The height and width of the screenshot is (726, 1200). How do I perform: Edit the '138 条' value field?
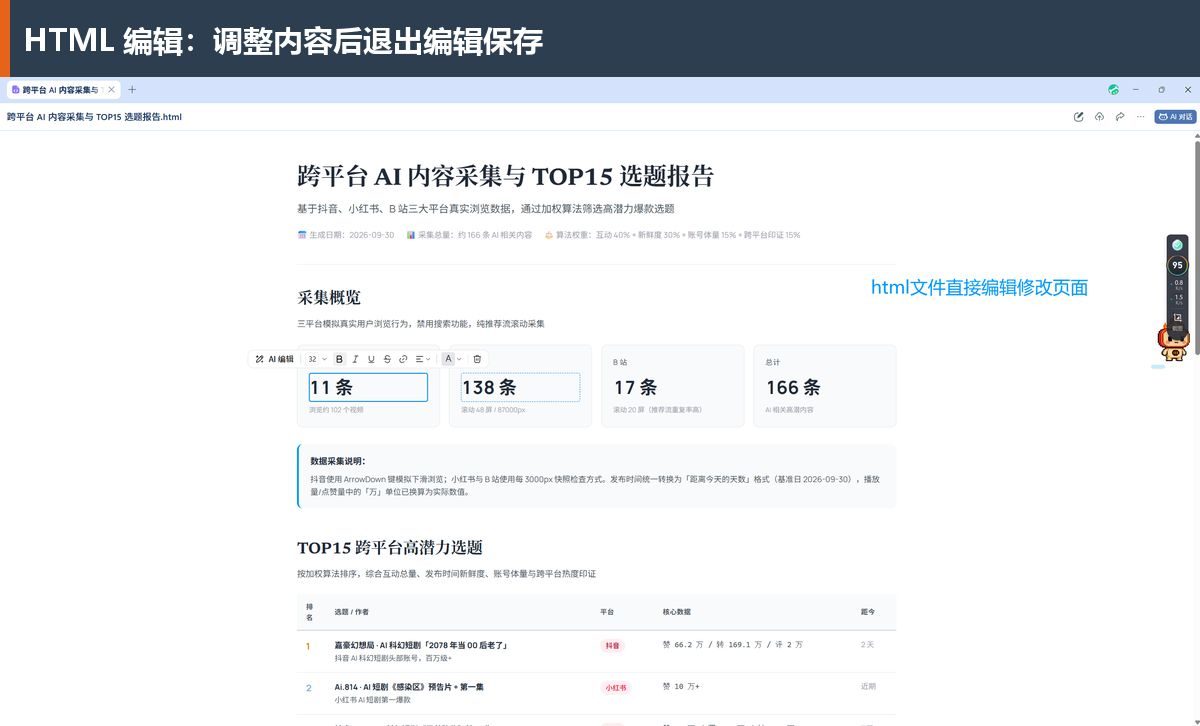tap(520, 387)
